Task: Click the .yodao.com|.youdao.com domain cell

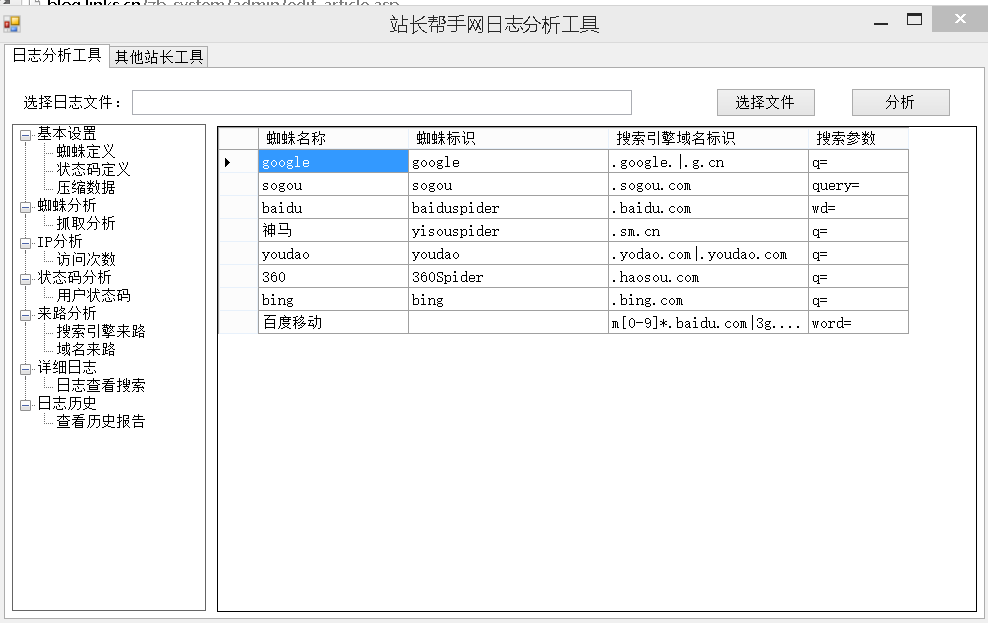Action: pyautogui.click(x=708, y=254)
